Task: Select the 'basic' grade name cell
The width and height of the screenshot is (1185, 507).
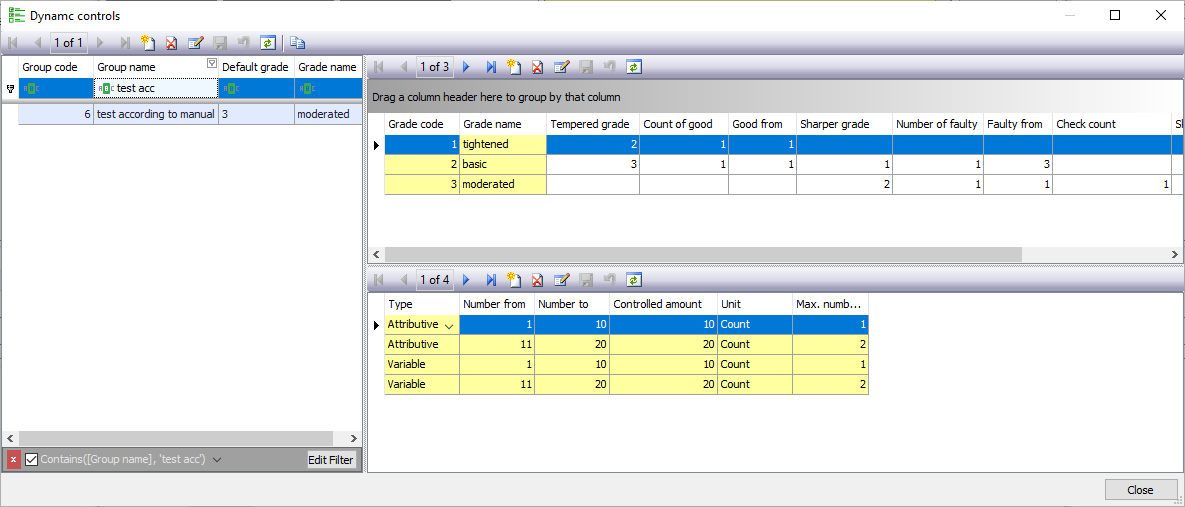Action: [x=503, y=164]
